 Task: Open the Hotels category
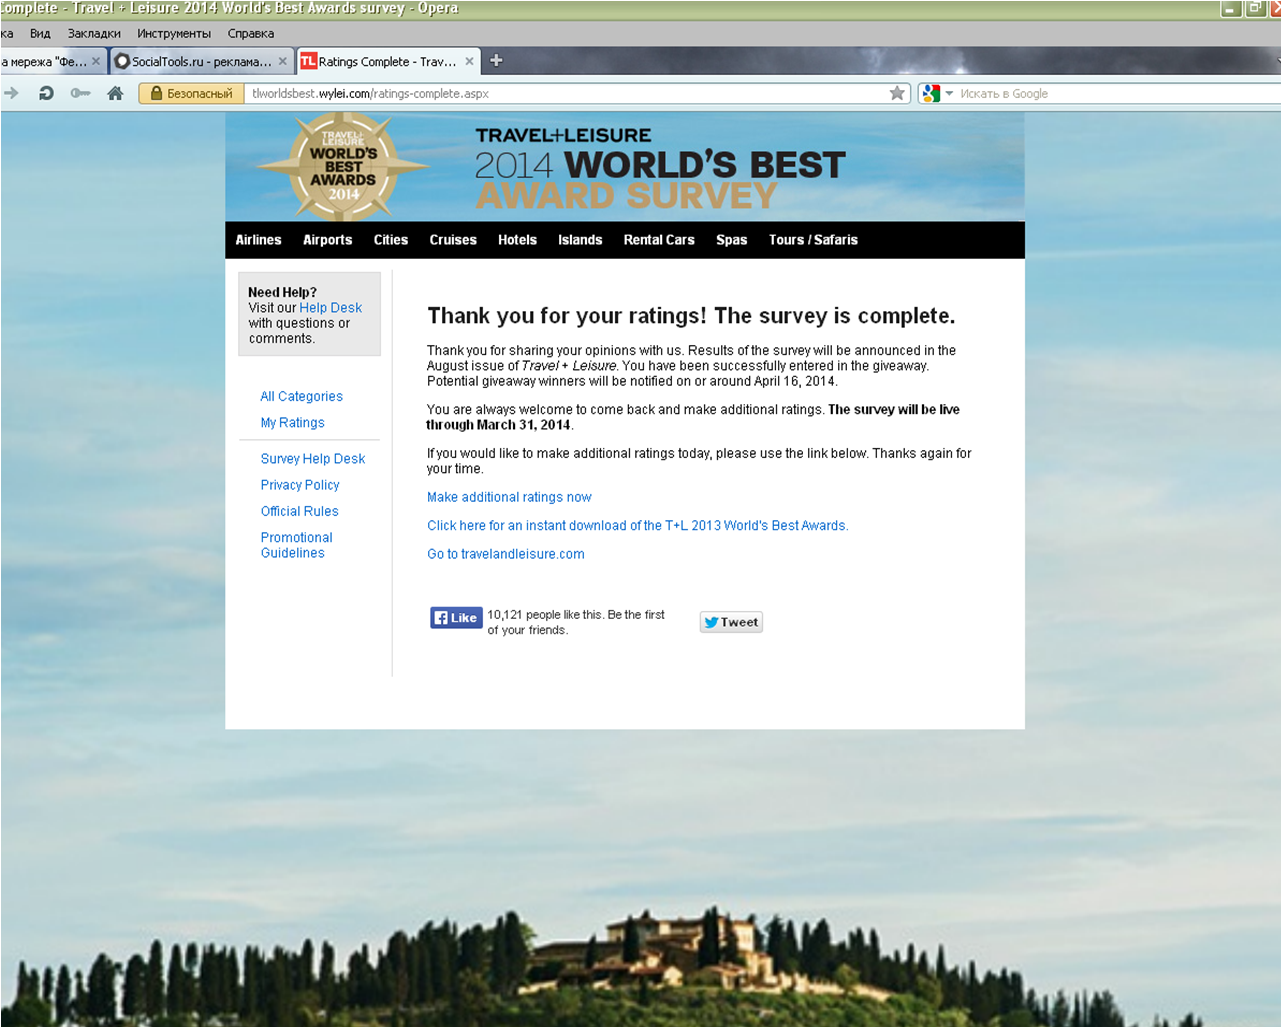517,240
